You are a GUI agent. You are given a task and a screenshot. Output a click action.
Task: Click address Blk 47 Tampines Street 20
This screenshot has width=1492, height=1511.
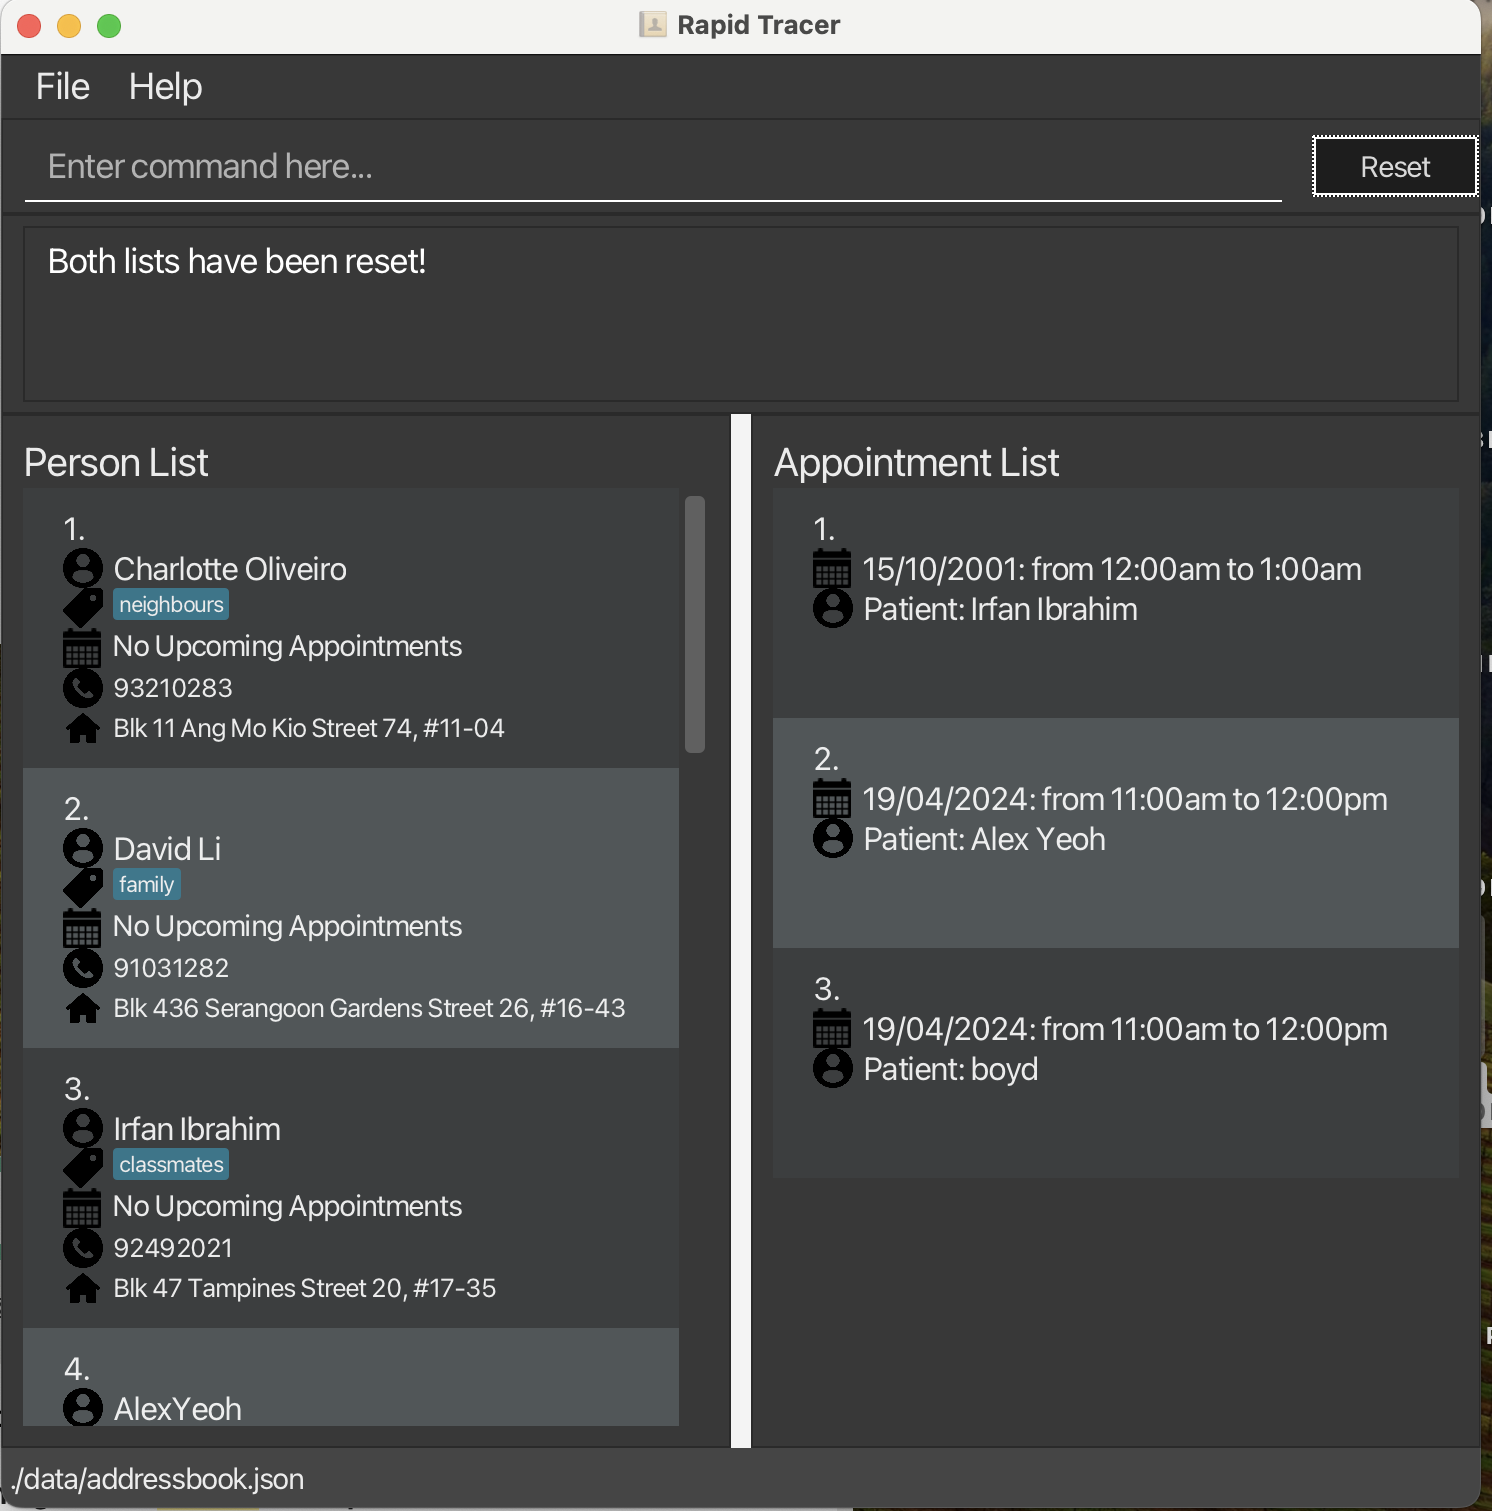point(305,1288)
